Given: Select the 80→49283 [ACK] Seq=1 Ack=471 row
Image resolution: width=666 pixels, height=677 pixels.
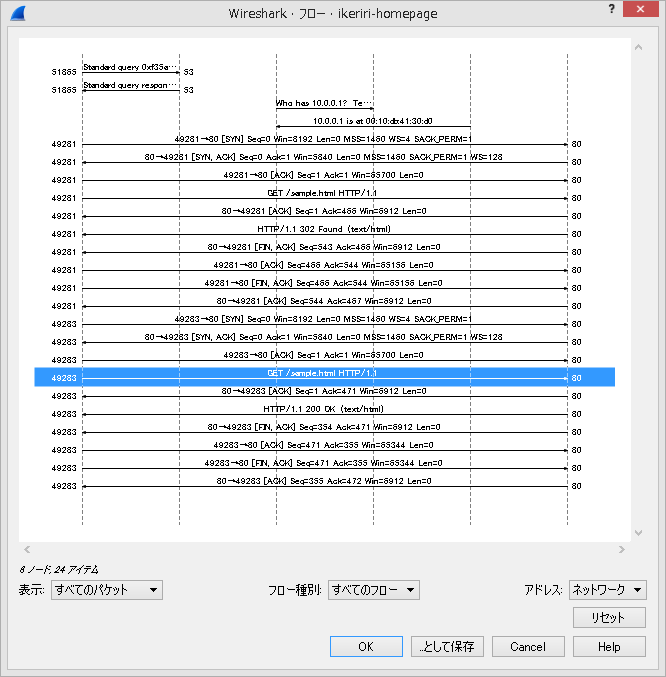Looking at the screenshot, I should tap(325, 395).
